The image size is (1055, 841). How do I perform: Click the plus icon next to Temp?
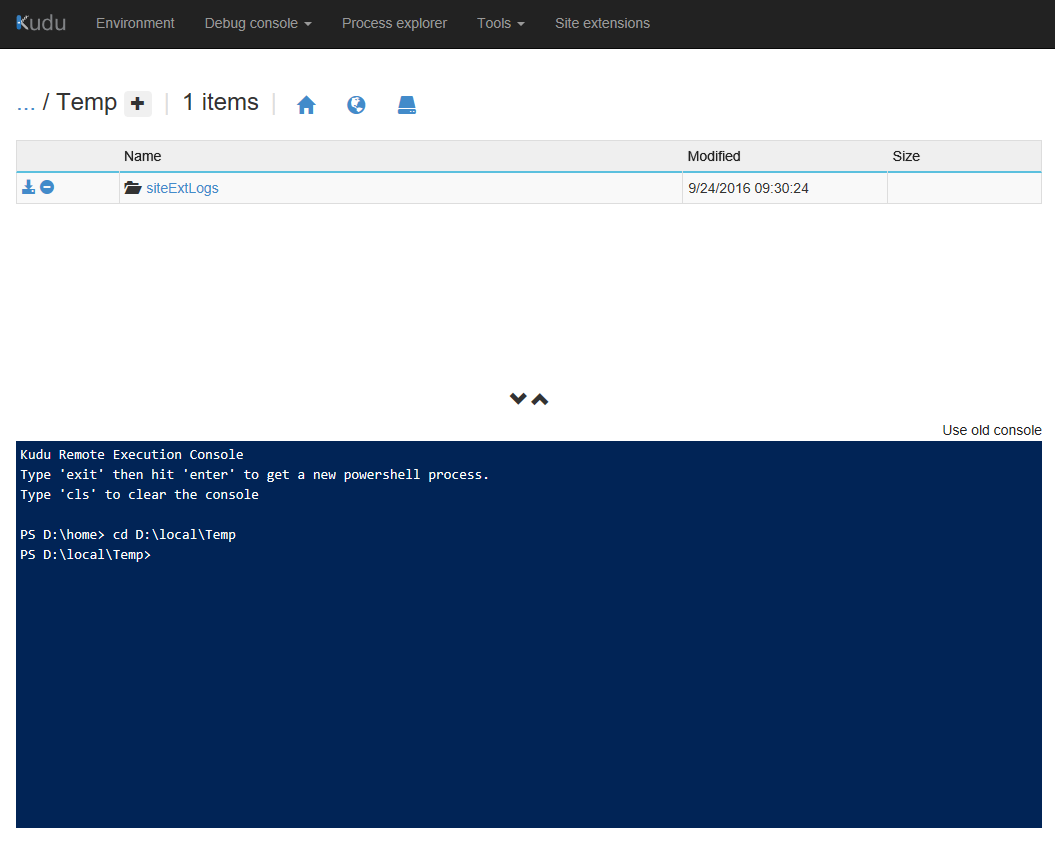tap(138, 103)
